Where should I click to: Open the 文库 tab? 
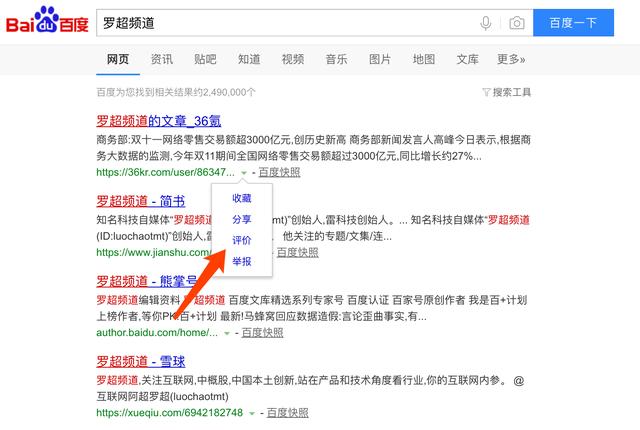click(467, 60)
